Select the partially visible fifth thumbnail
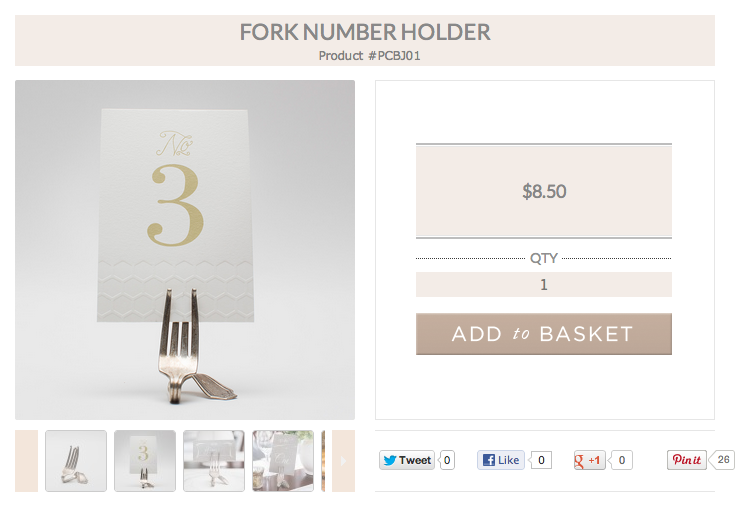This screenshot has height=507, width=750. (323, 461)
